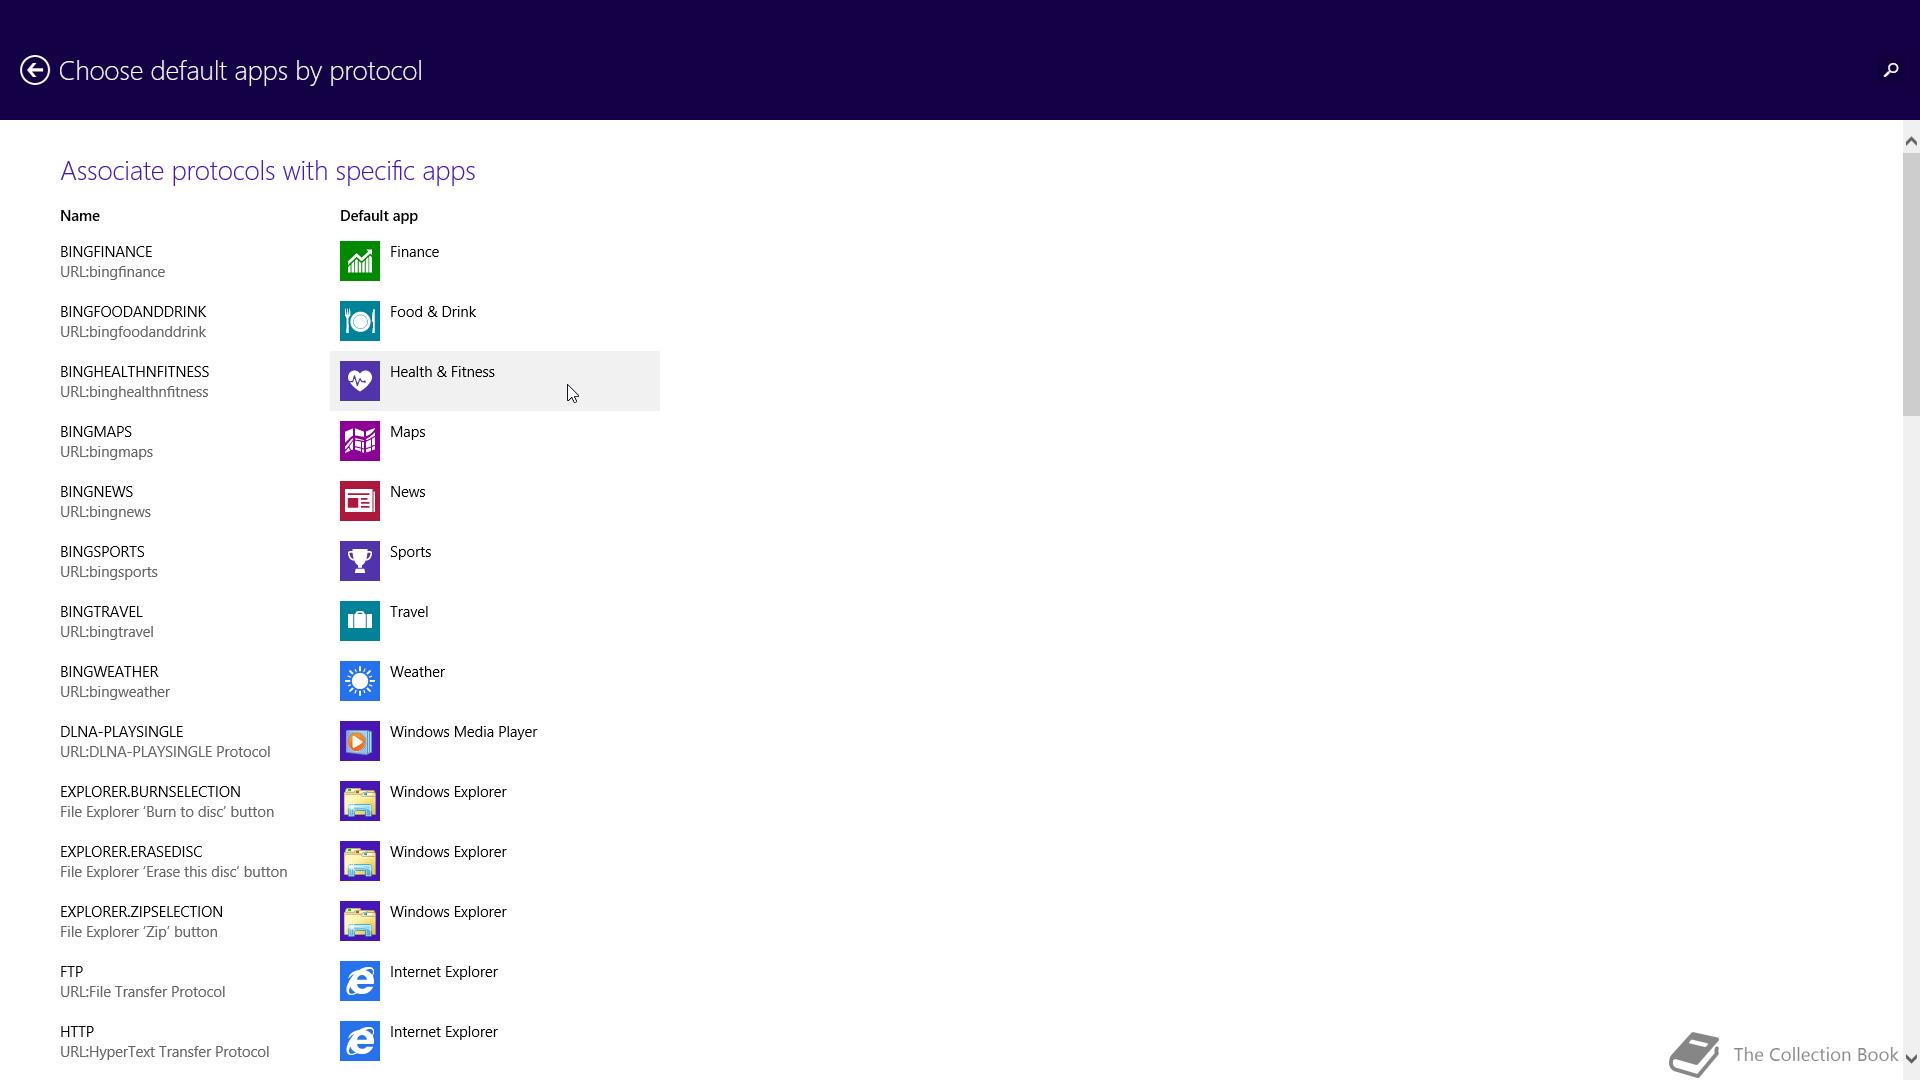Image resolution: width=1920 pixels, height=1080 pixels.
Task: Click 'URL:File Transfer Protocol' description
Action: (142, 992)
